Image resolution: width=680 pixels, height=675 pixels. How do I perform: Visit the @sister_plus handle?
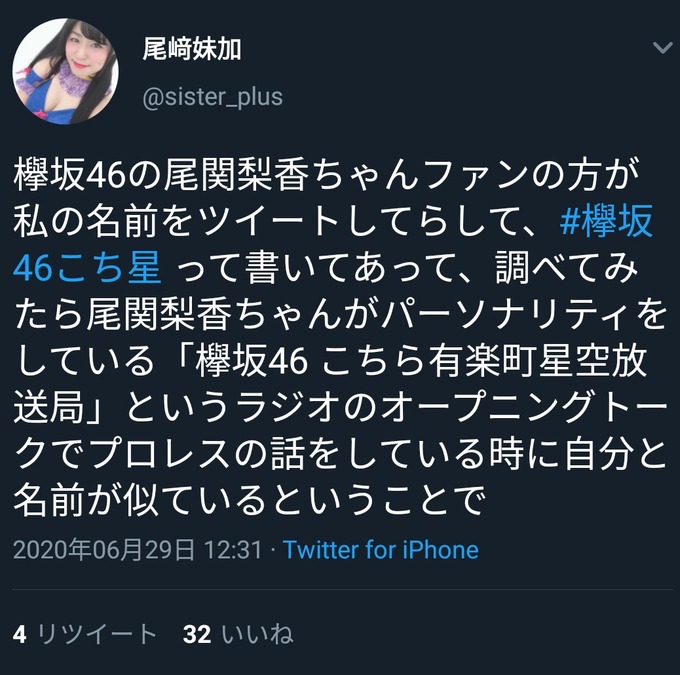click(212, 97)
